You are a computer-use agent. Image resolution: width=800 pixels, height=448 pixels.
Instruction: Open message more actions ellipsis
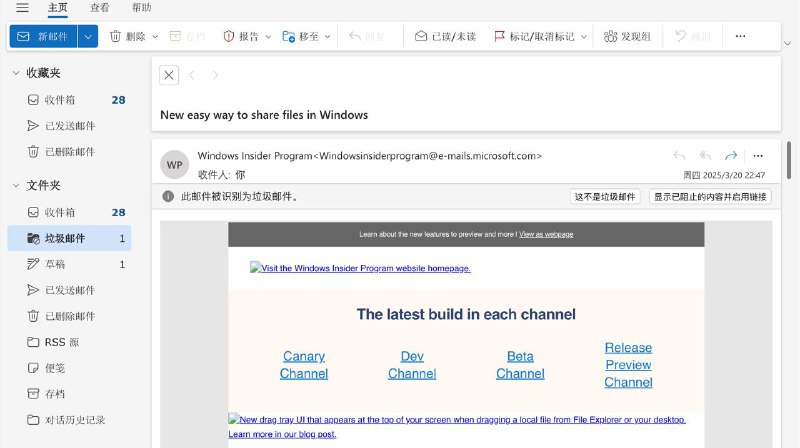758,155
